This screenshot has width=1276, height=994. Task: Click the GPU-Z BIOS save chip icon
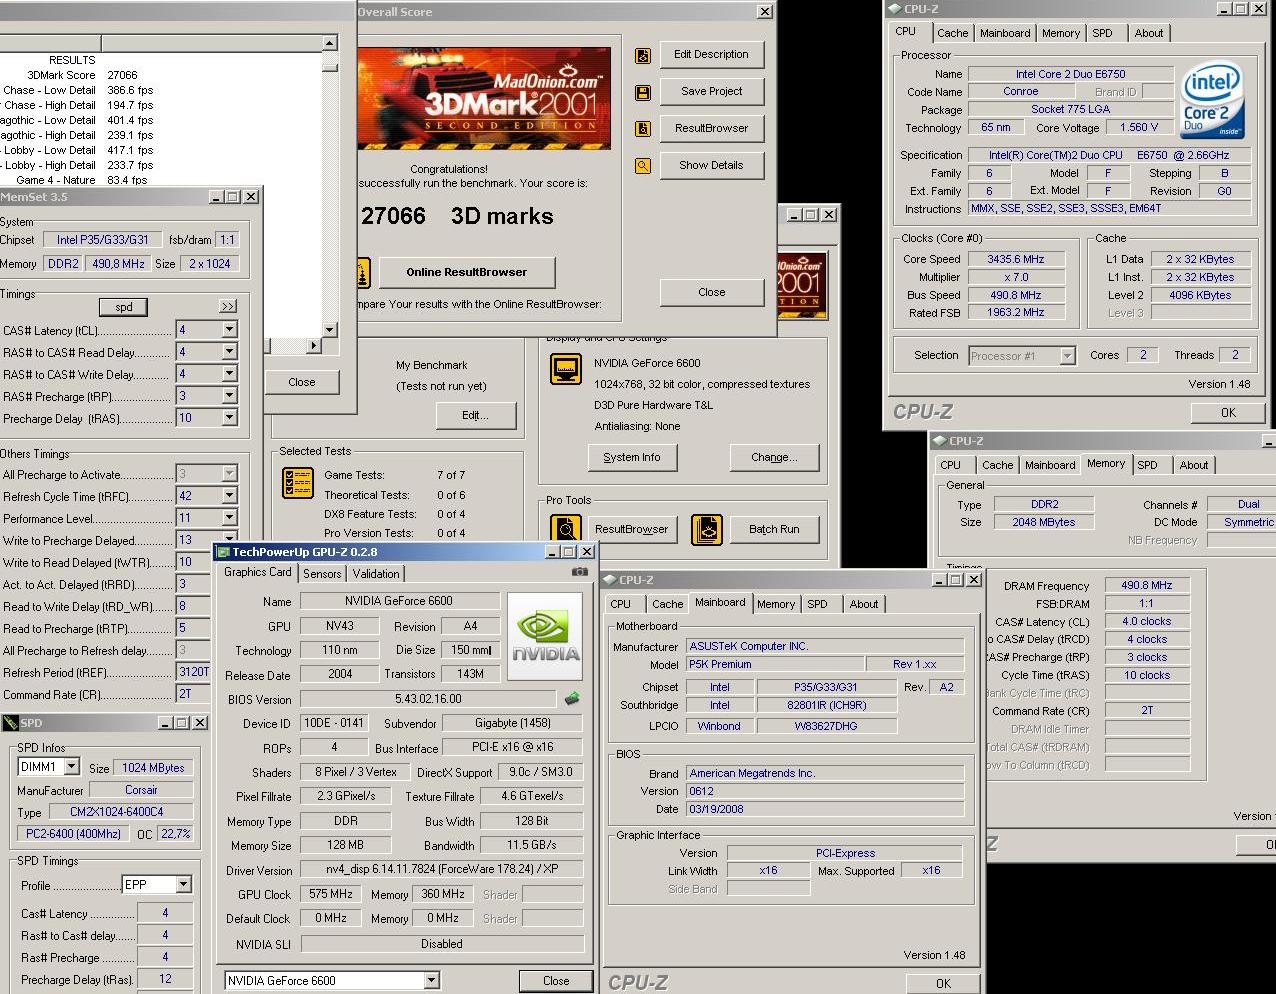[x=572, y=698]
